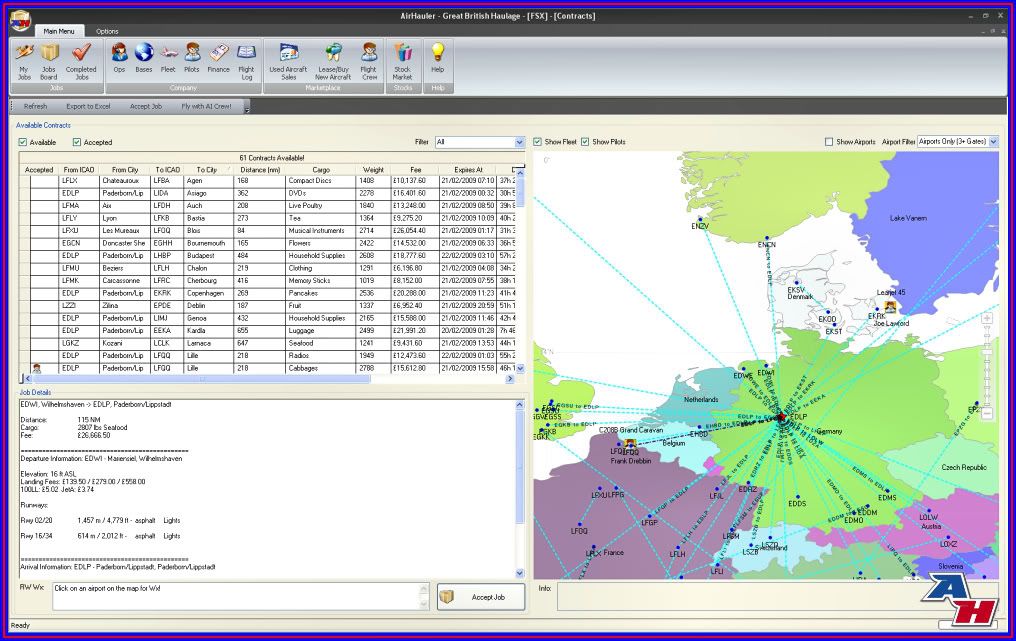Click the EKSV airport dot on map
Image resolution: width=1016 pixels, height=641 pixels.
coord(796,283)
